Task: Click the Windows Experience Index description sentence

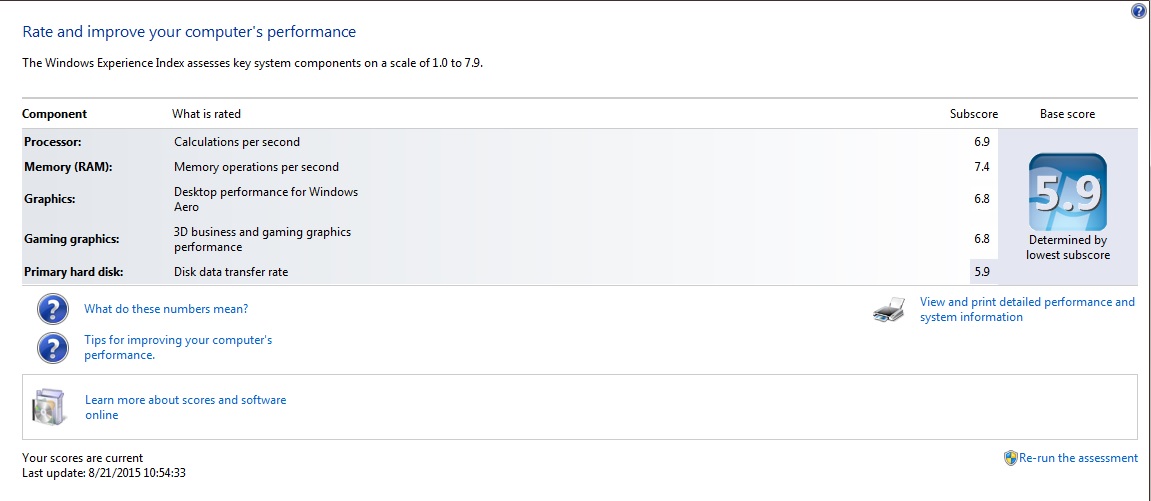Action: point(253,62)
